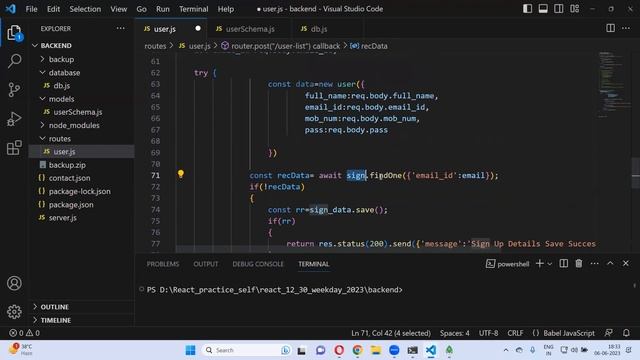Open the Search view in activity bar
640x360 pixels.
point(14,61)
